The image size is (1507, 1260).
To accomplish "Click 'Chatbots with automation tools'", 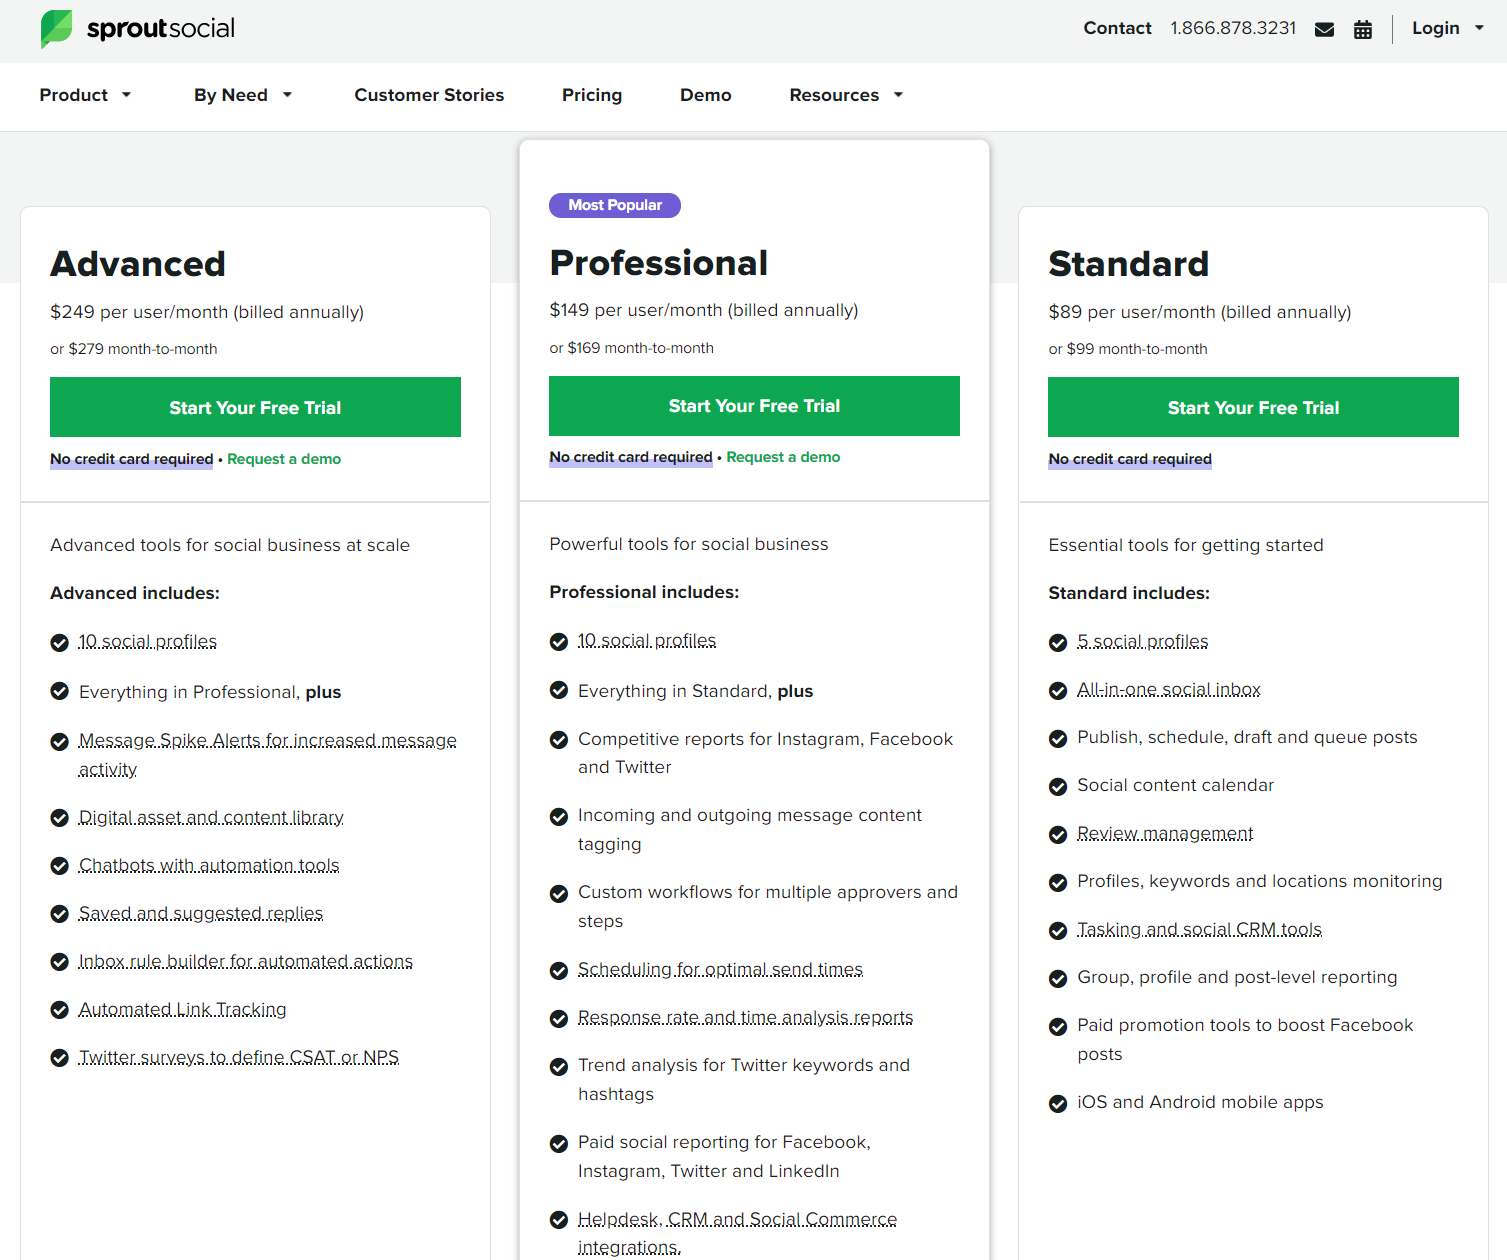I will point(209,865).
